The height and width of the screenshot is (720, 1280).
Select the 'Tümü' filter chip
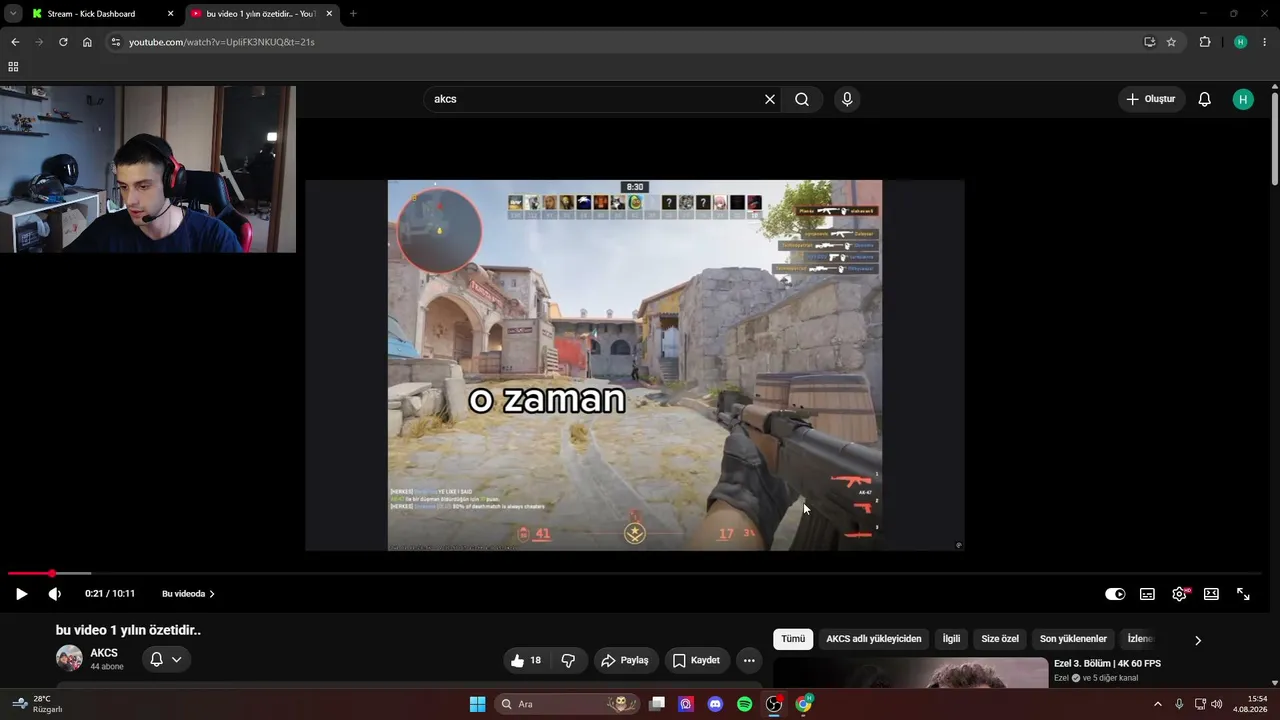(x=793, y=639)
